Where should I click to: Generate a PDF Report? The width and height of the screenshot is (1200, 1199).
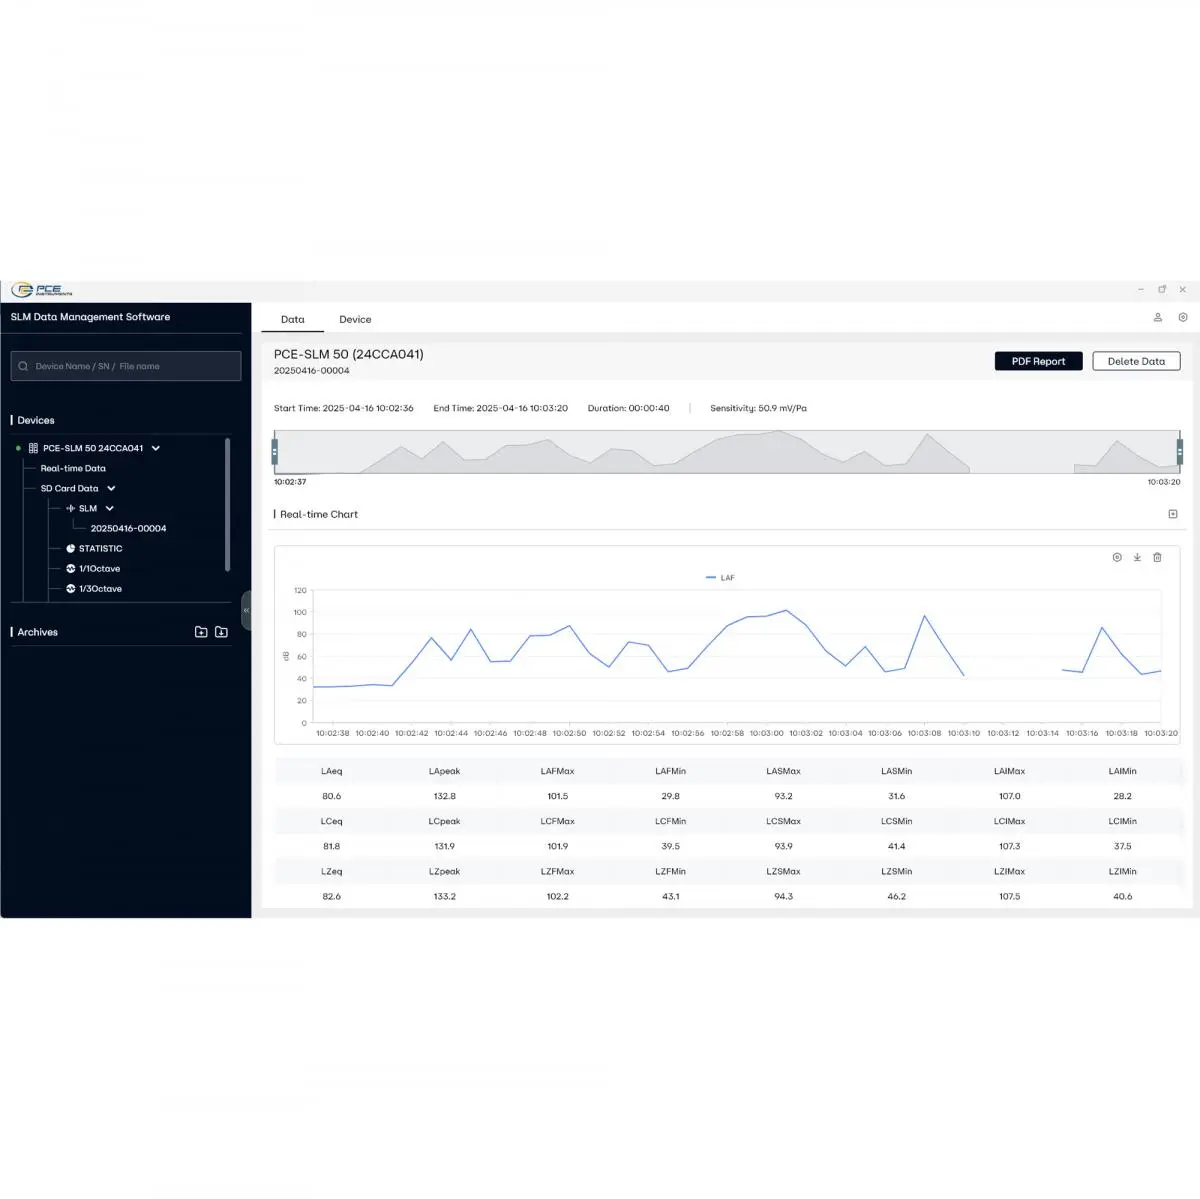pos(1038,361)
